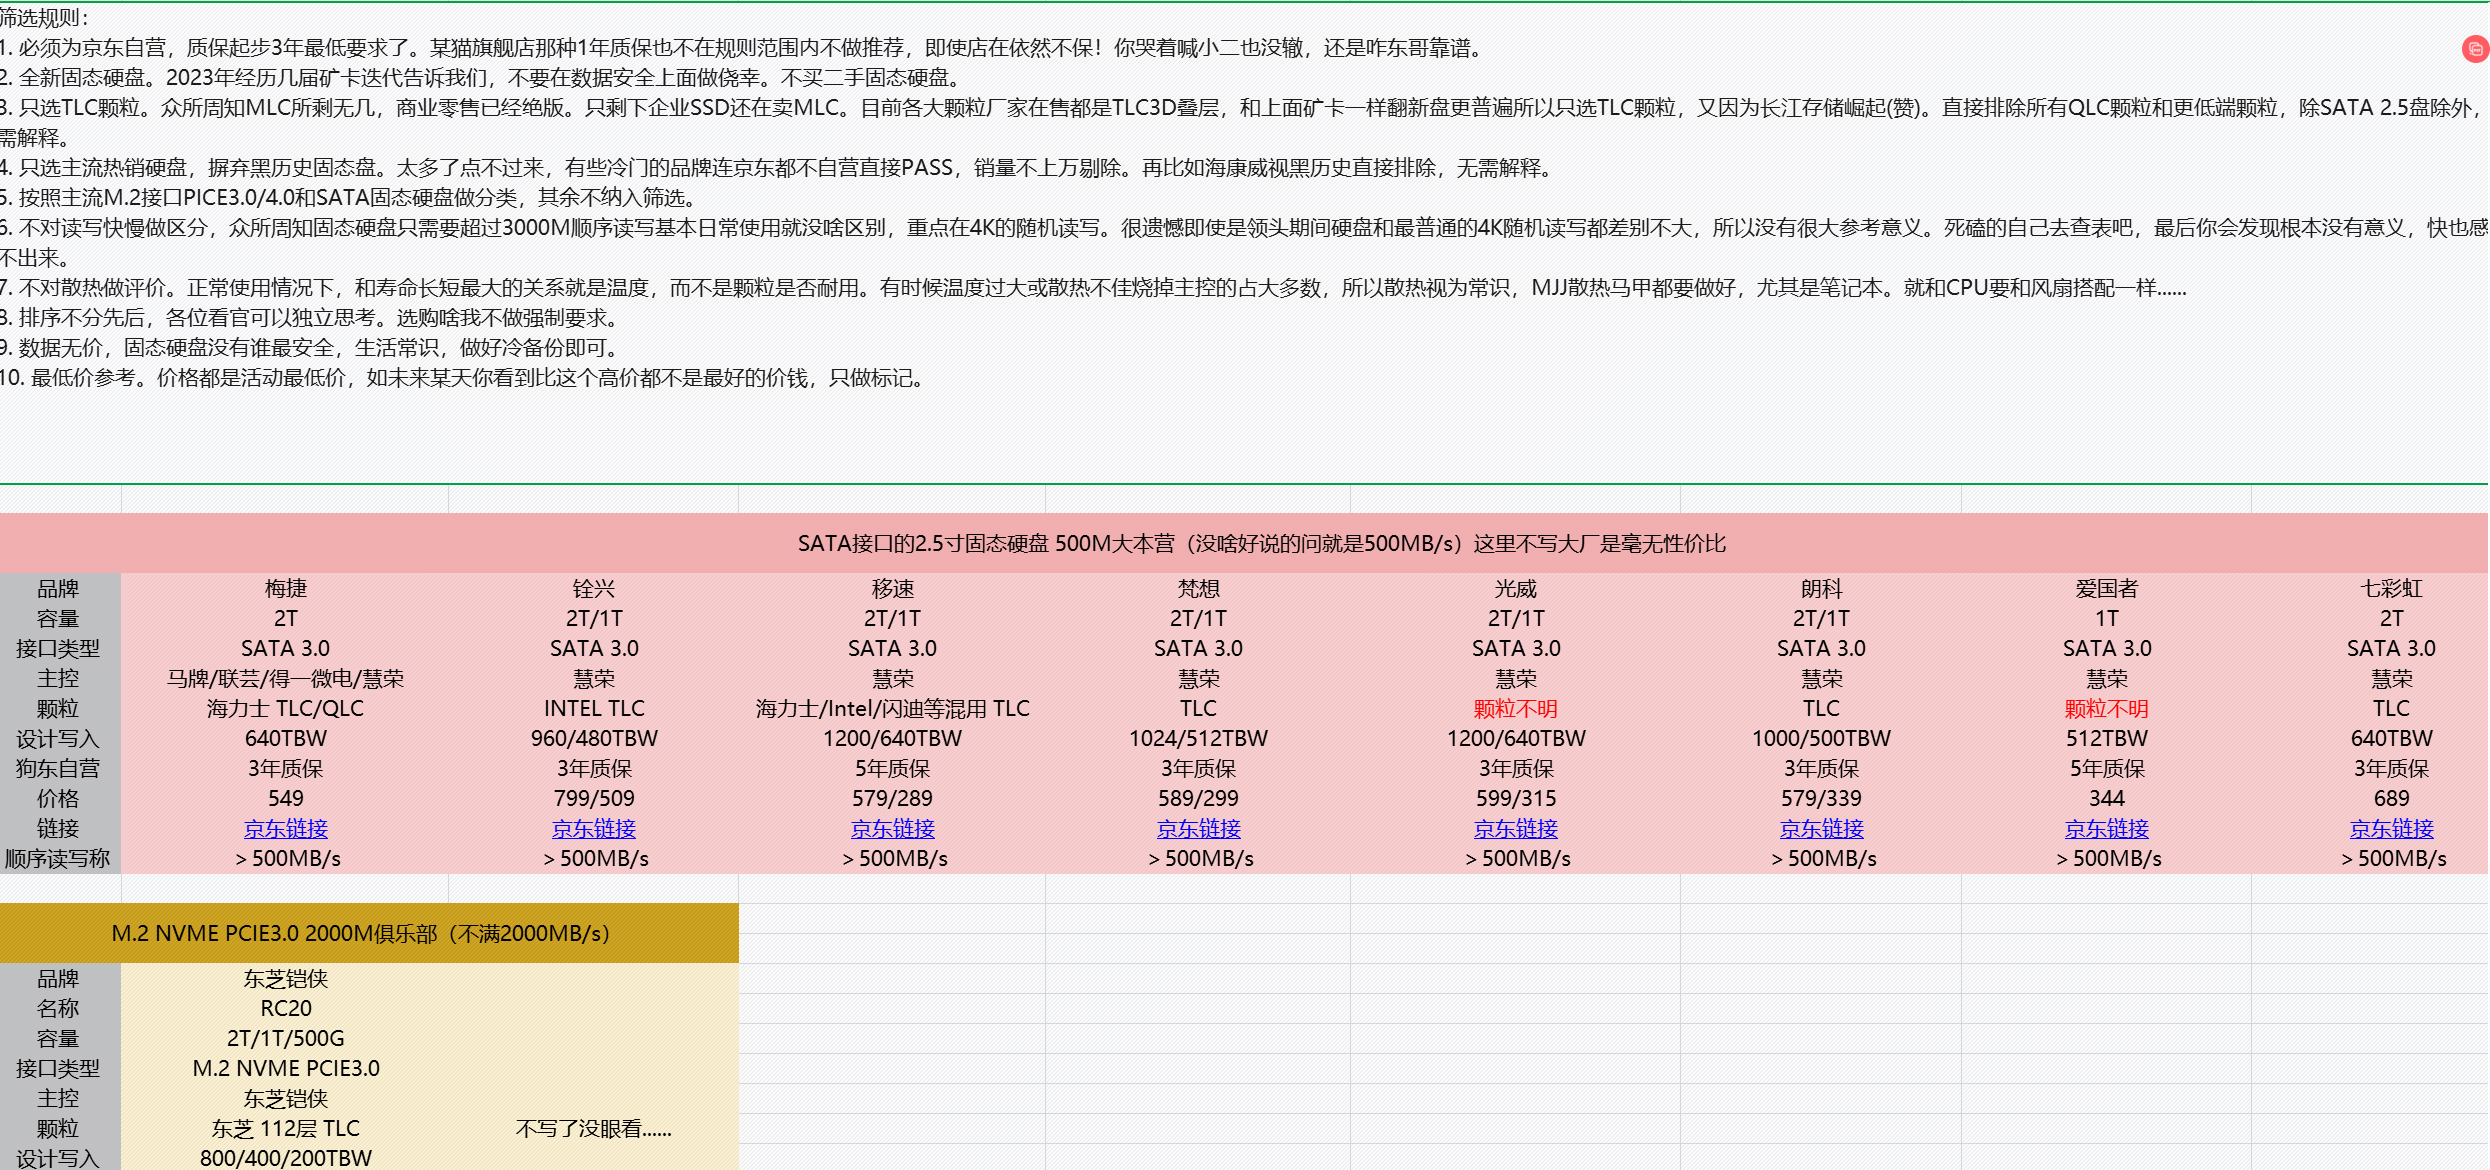Open 京东链接 under 朗科 column

(1821, 829)
